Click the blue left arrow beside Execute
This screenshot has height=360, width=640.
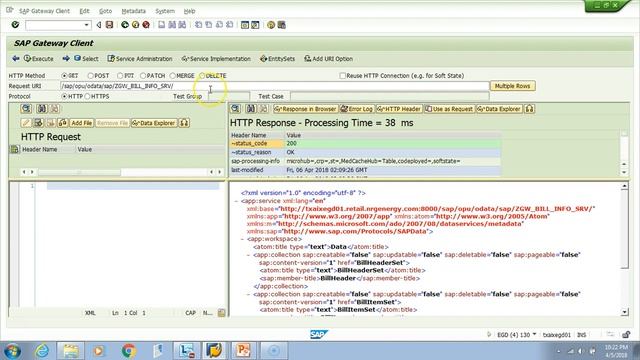point(16,59)
